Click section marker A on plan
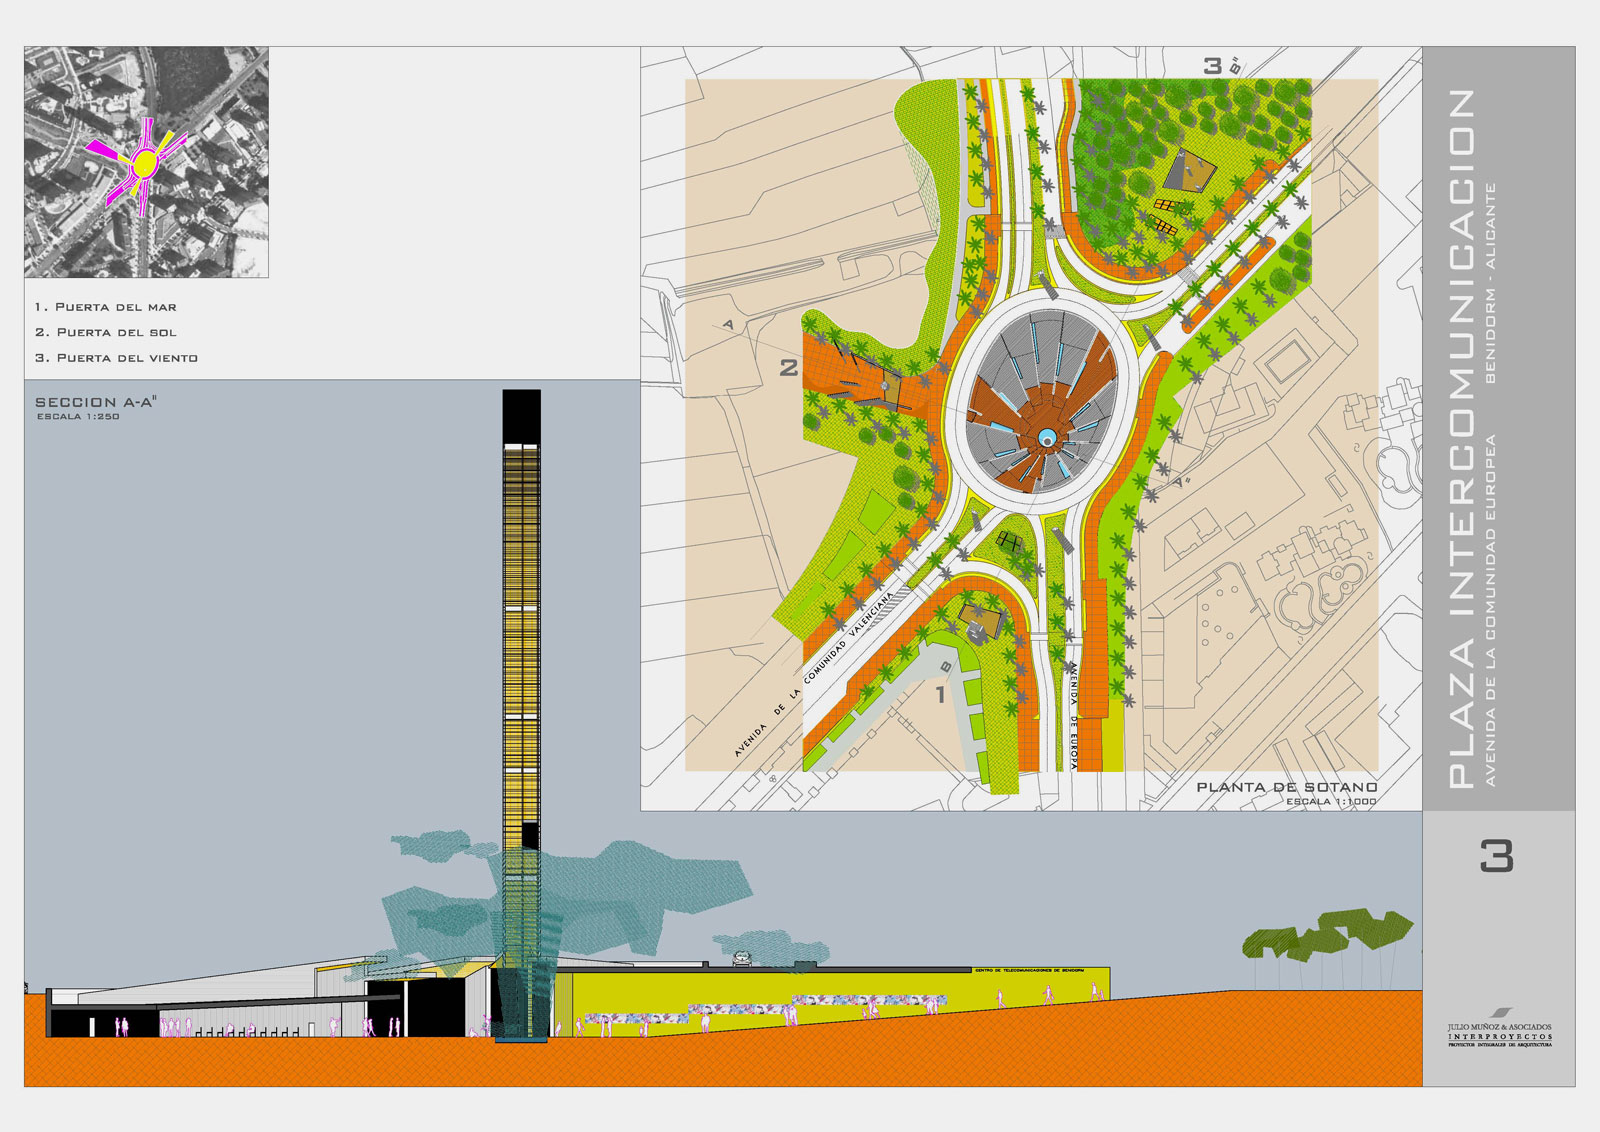The height and width of the screenshot is (1132, 1600). [728, 324]
